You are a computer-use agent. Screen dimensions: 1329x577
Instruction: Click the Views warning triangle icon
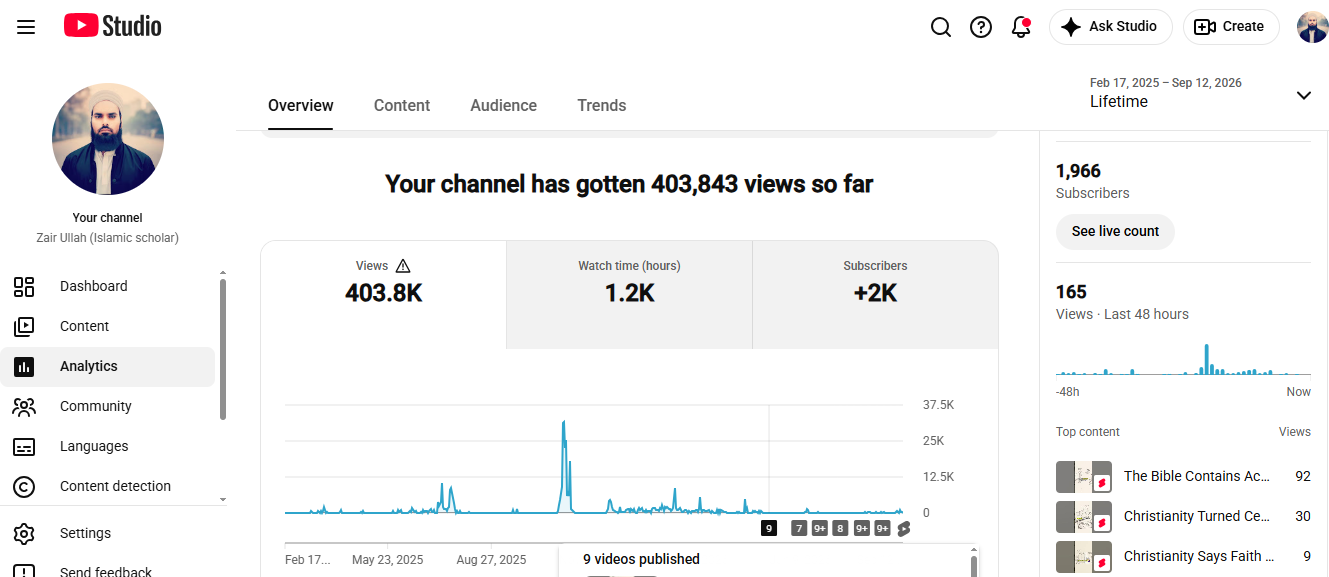403,266
